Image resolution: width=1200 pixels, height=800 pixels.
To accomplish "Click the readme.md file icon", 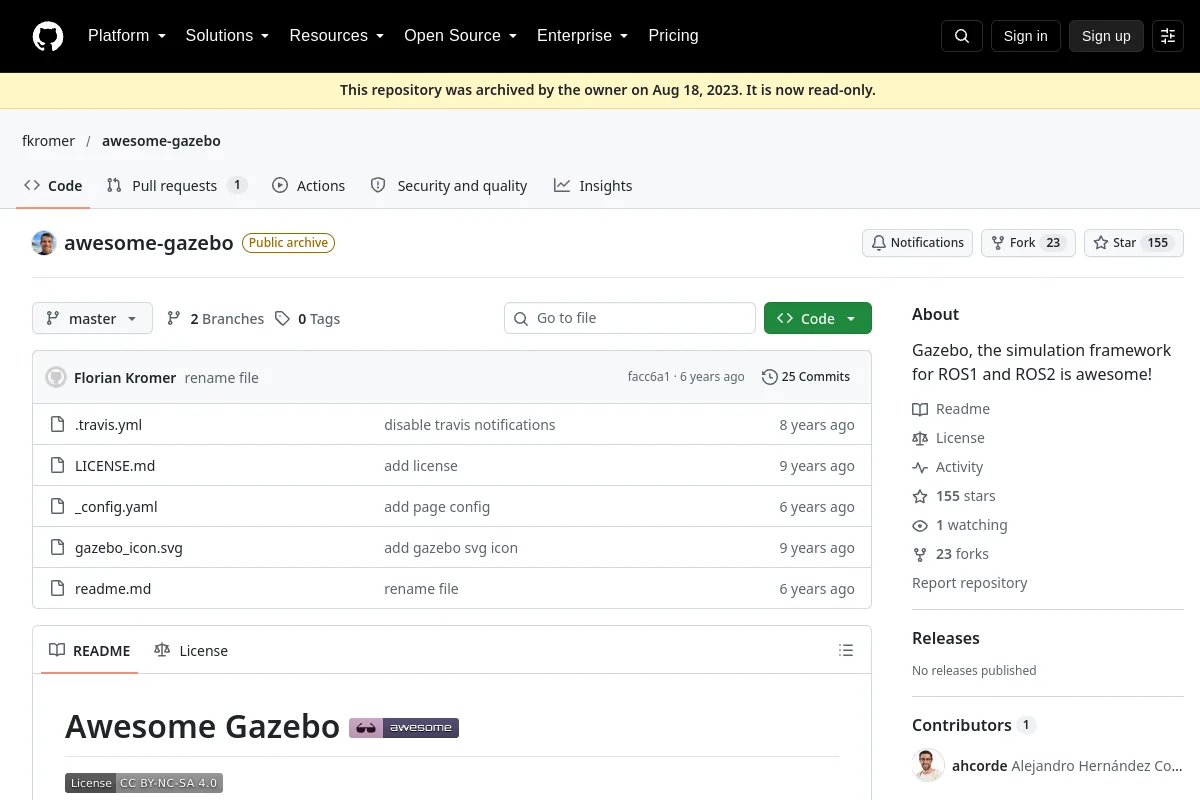I will [57, 589].
